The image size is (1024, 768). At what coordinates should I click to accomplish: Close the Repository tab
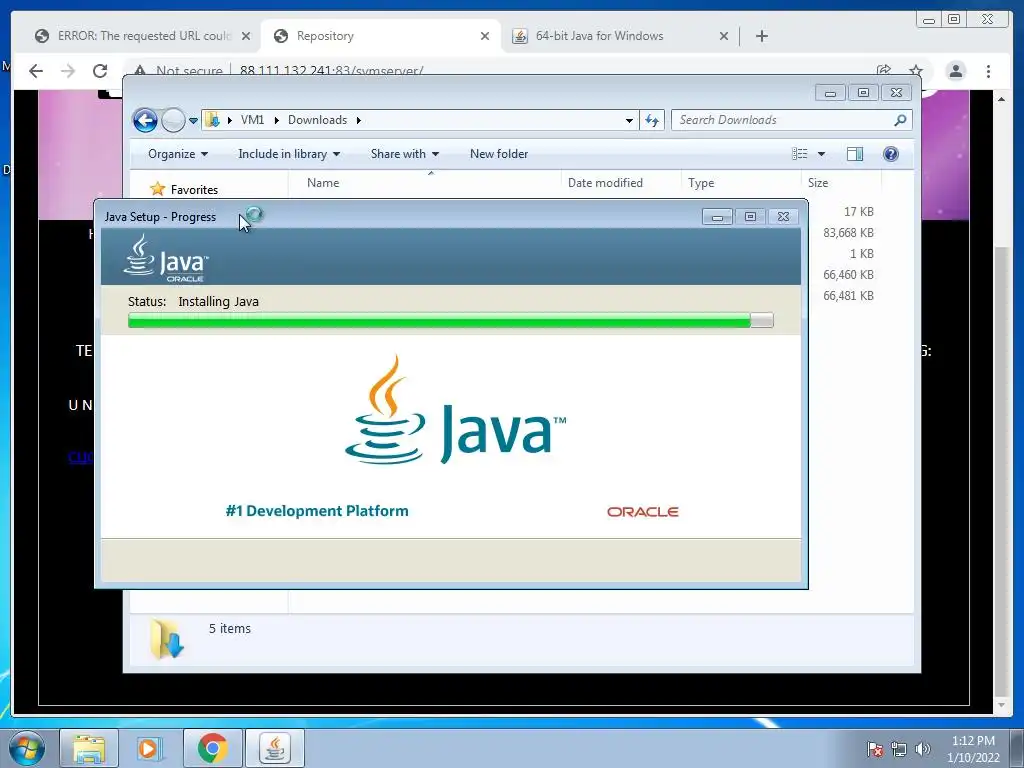coord(485,36)
